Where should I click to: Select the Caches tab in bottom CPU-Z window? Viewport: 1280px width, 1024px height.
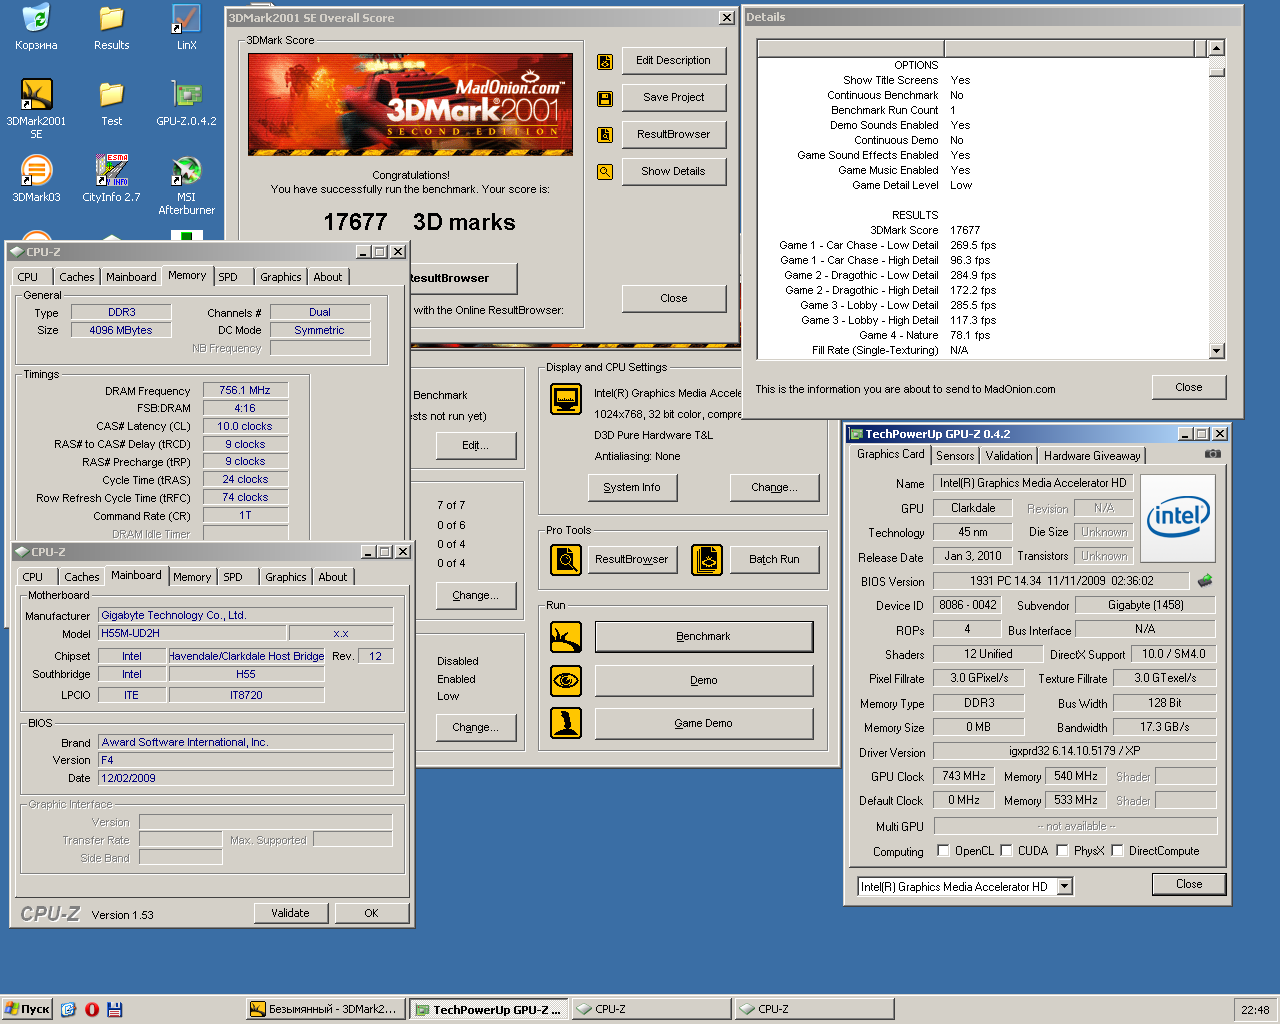click(x=82, y=577)
